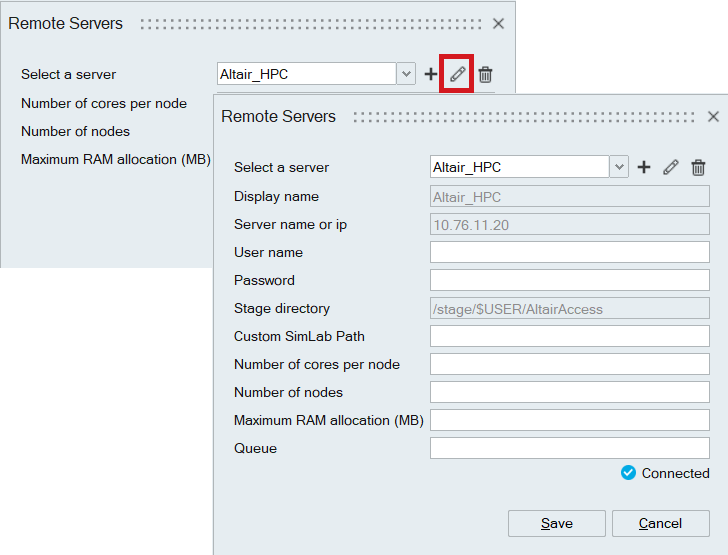
Task: Delete server using back dialog trash icon
Action: coord(485,74)
